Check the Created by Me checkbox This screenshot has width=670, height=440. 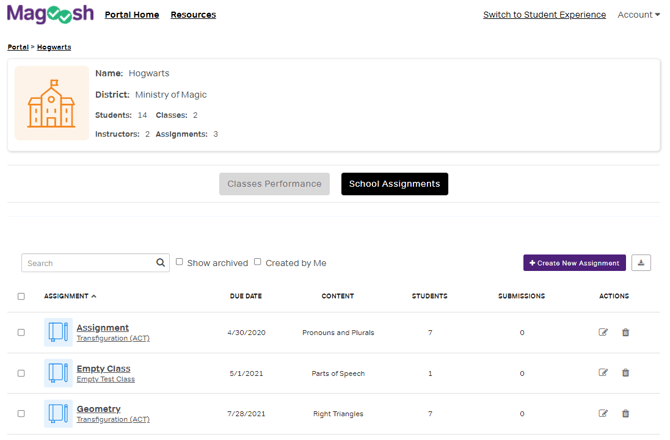257,262
